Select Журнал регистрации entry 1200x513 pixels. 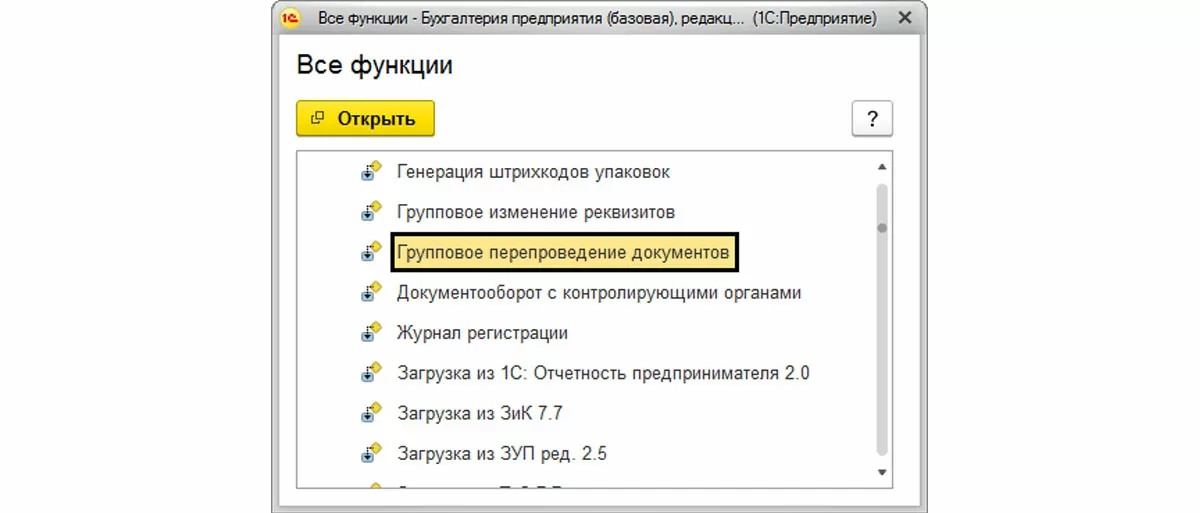point(482,333)
